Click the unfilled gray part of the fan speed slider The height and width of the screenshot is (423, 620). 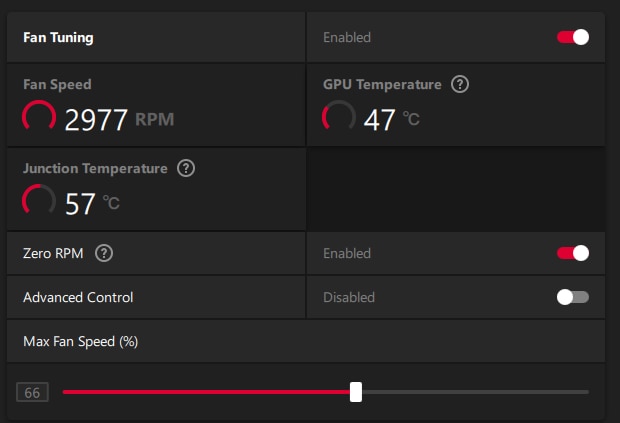475,392
